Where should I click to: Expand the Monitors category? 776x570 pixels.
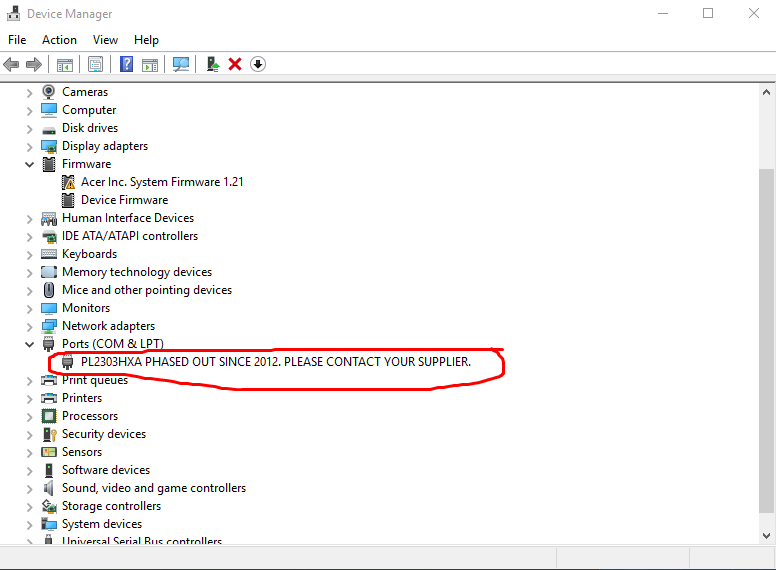click(x=29, y=309)
